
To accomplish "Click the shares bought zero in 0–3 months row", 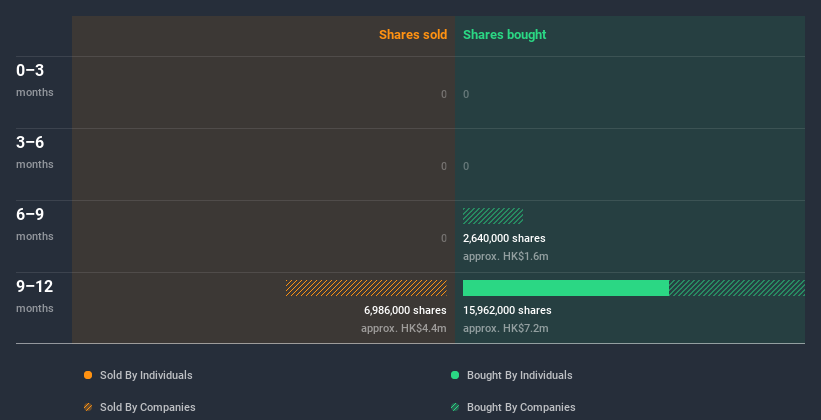I will point(466,94).
